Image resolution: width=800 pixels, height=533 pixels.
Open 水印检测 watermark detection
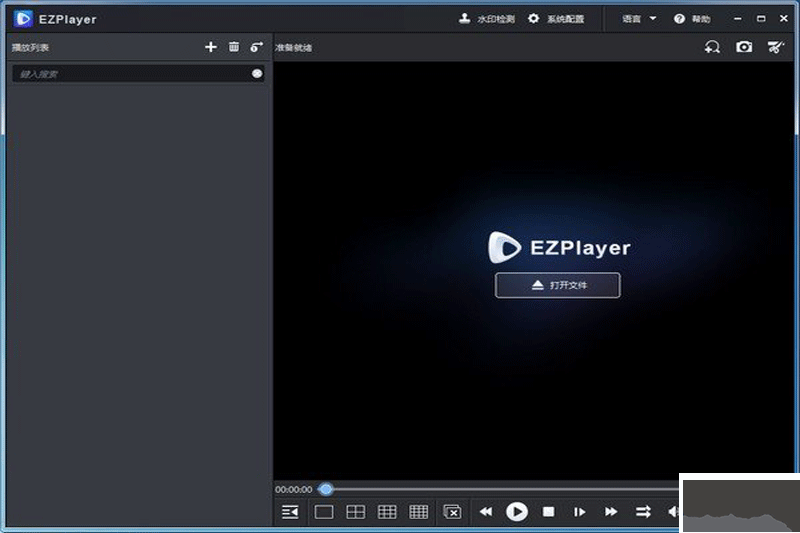pos(487,19)
